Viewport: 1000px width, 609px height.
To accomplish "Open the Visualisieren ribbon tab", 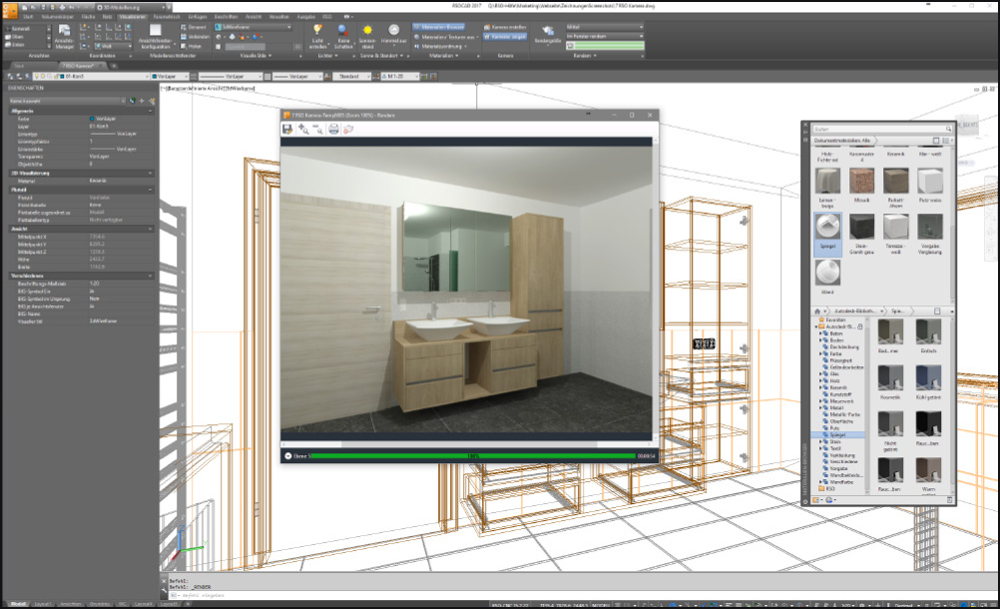I will [x=132, y=17].
